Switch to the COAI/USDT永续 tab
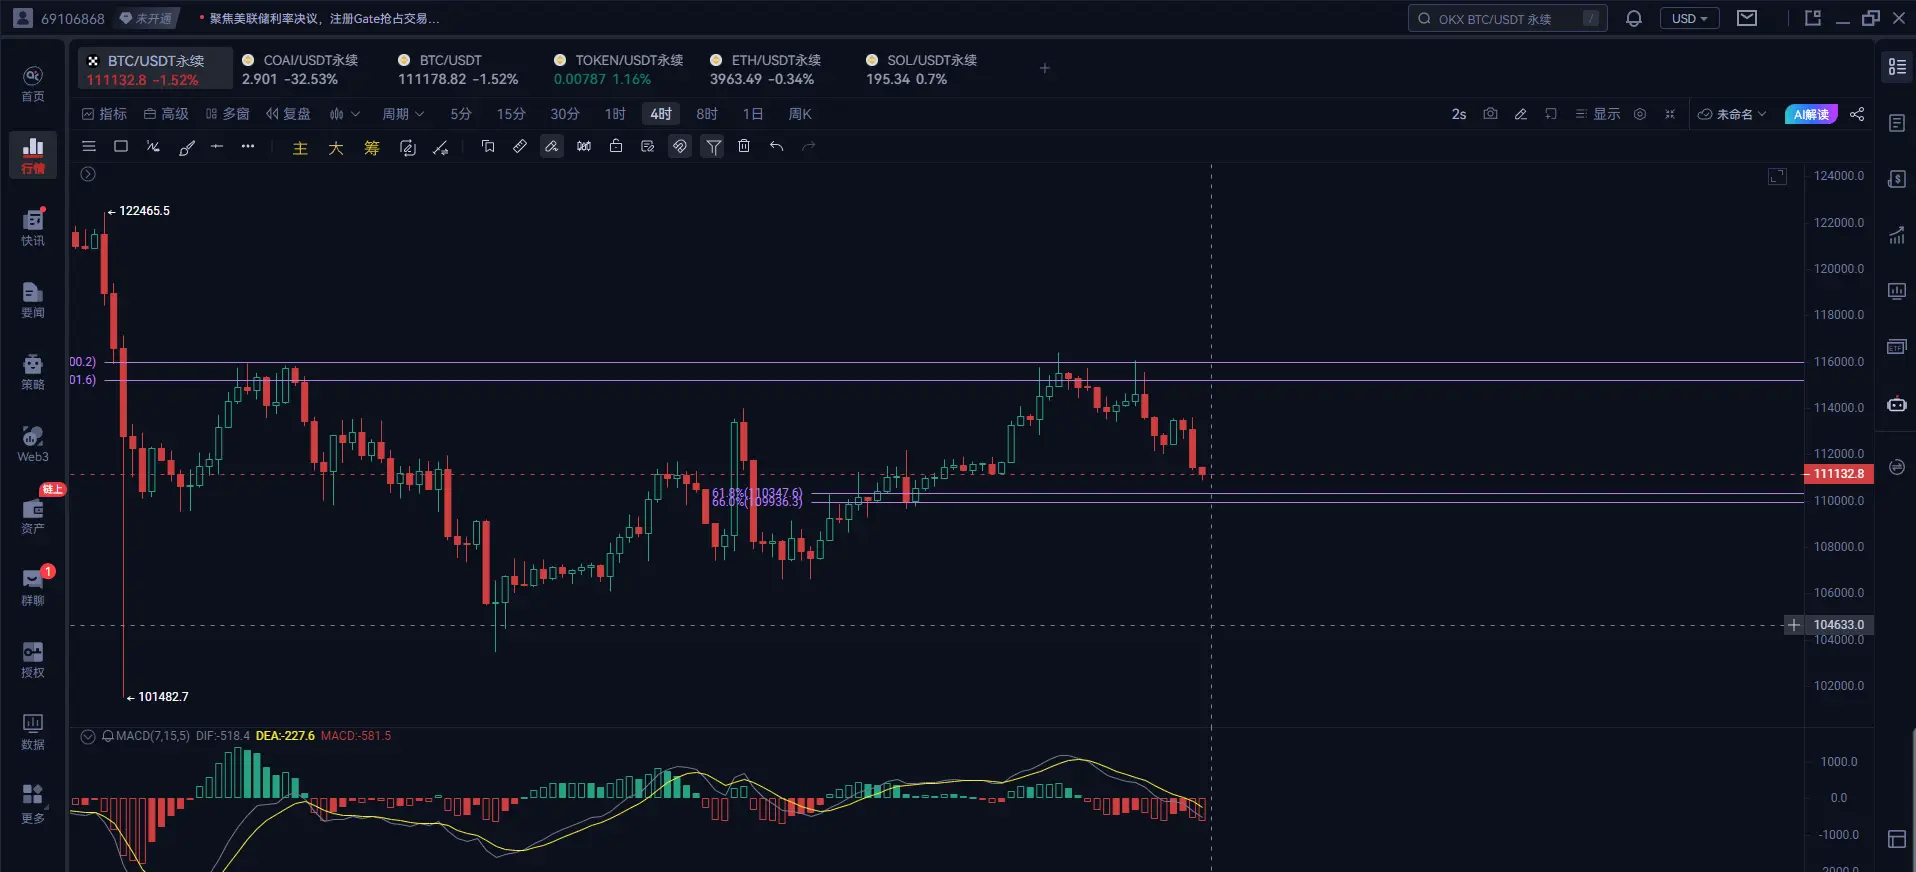This screenshot has height=872, width=1916. click(x=310, y=69)
